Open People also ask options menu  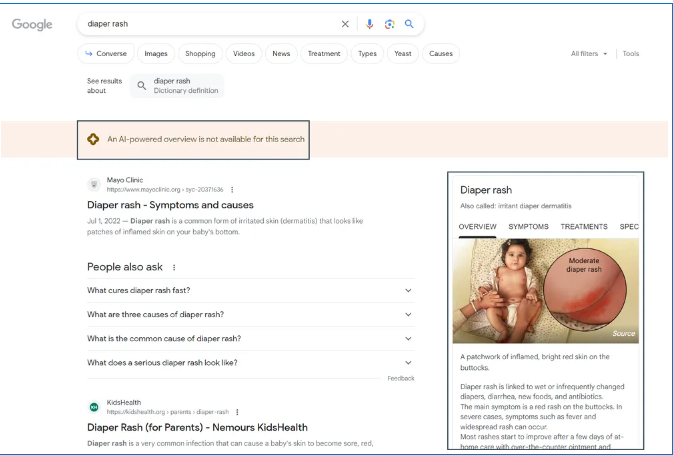174,267
